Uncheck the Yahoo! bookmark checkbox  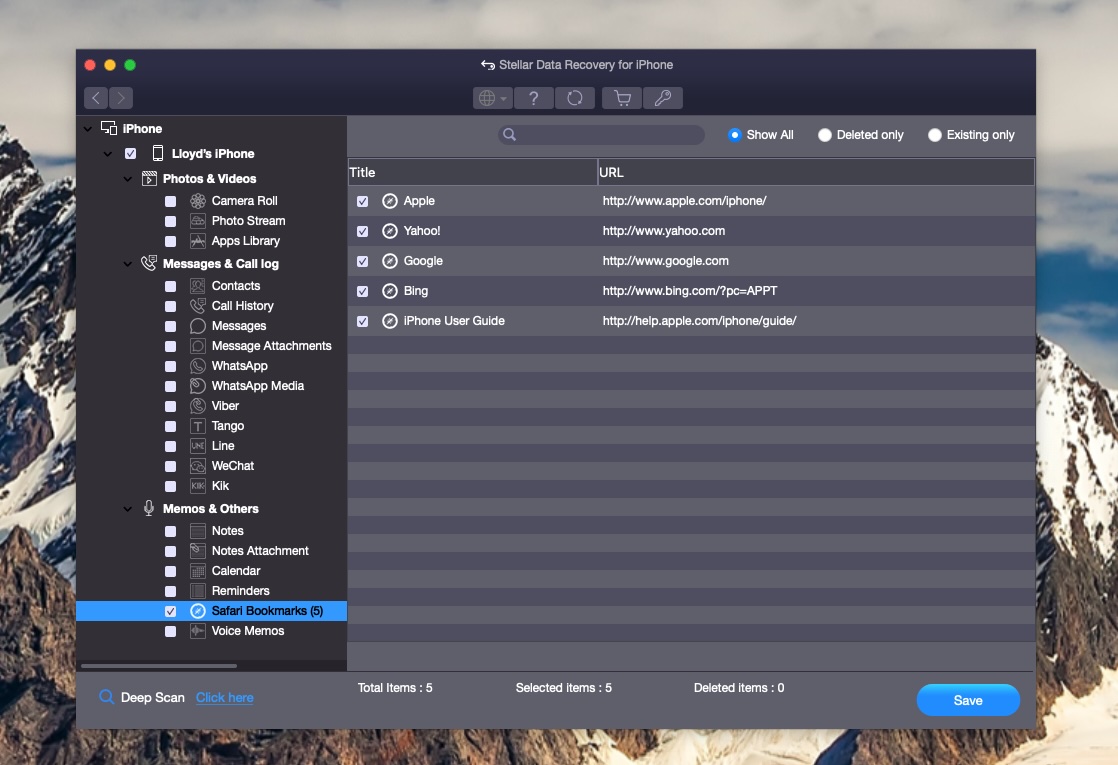[x=362, y=232]
